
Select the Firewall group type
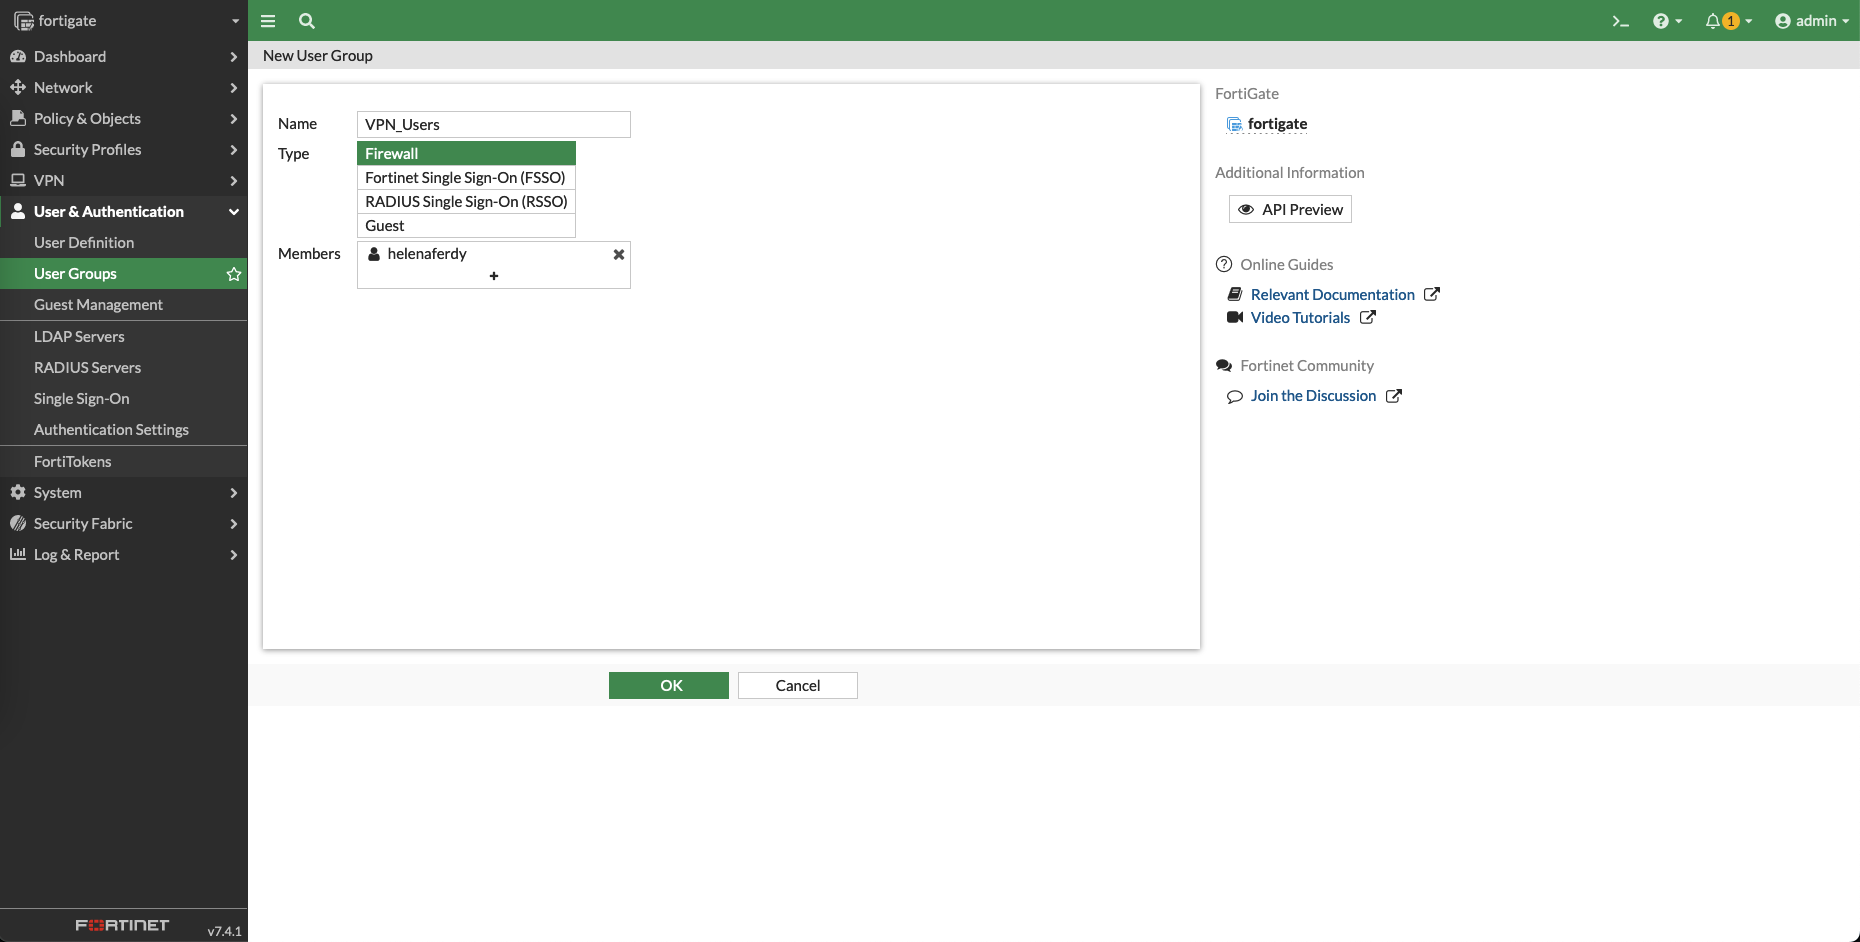click(466, 153)
